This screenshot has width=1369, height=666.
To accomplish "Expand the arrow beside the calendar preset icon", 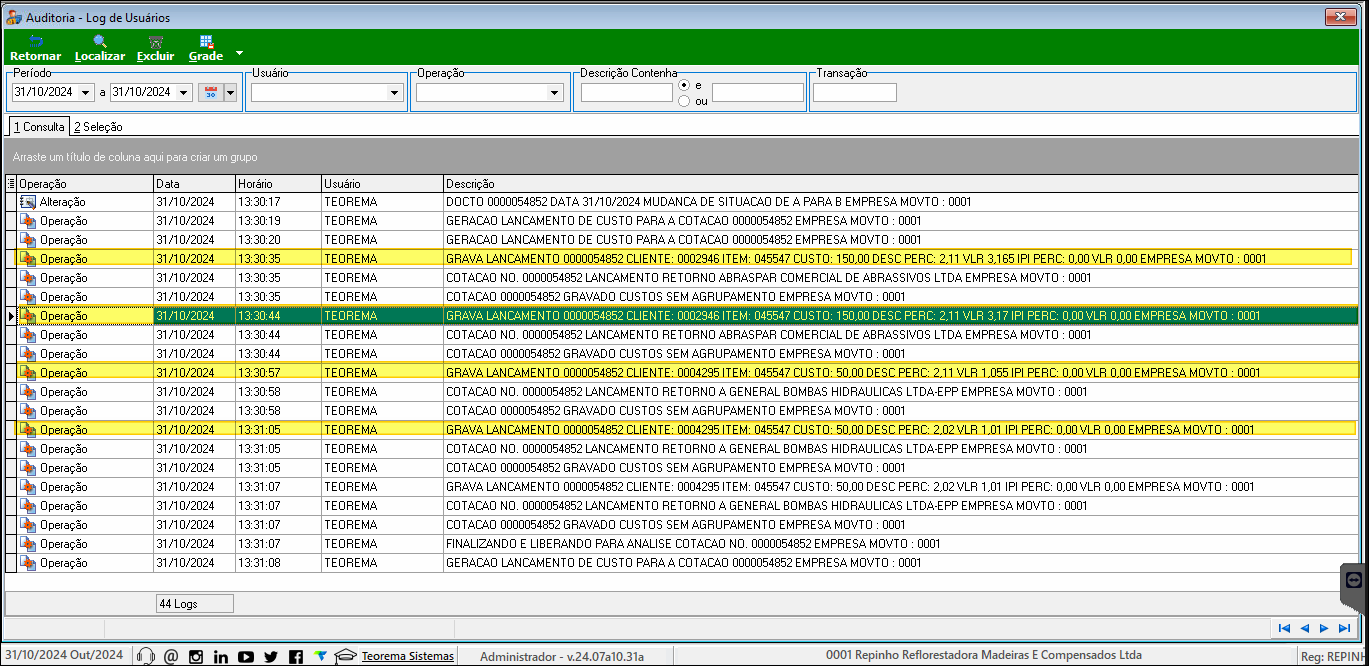I will (231, 93).
